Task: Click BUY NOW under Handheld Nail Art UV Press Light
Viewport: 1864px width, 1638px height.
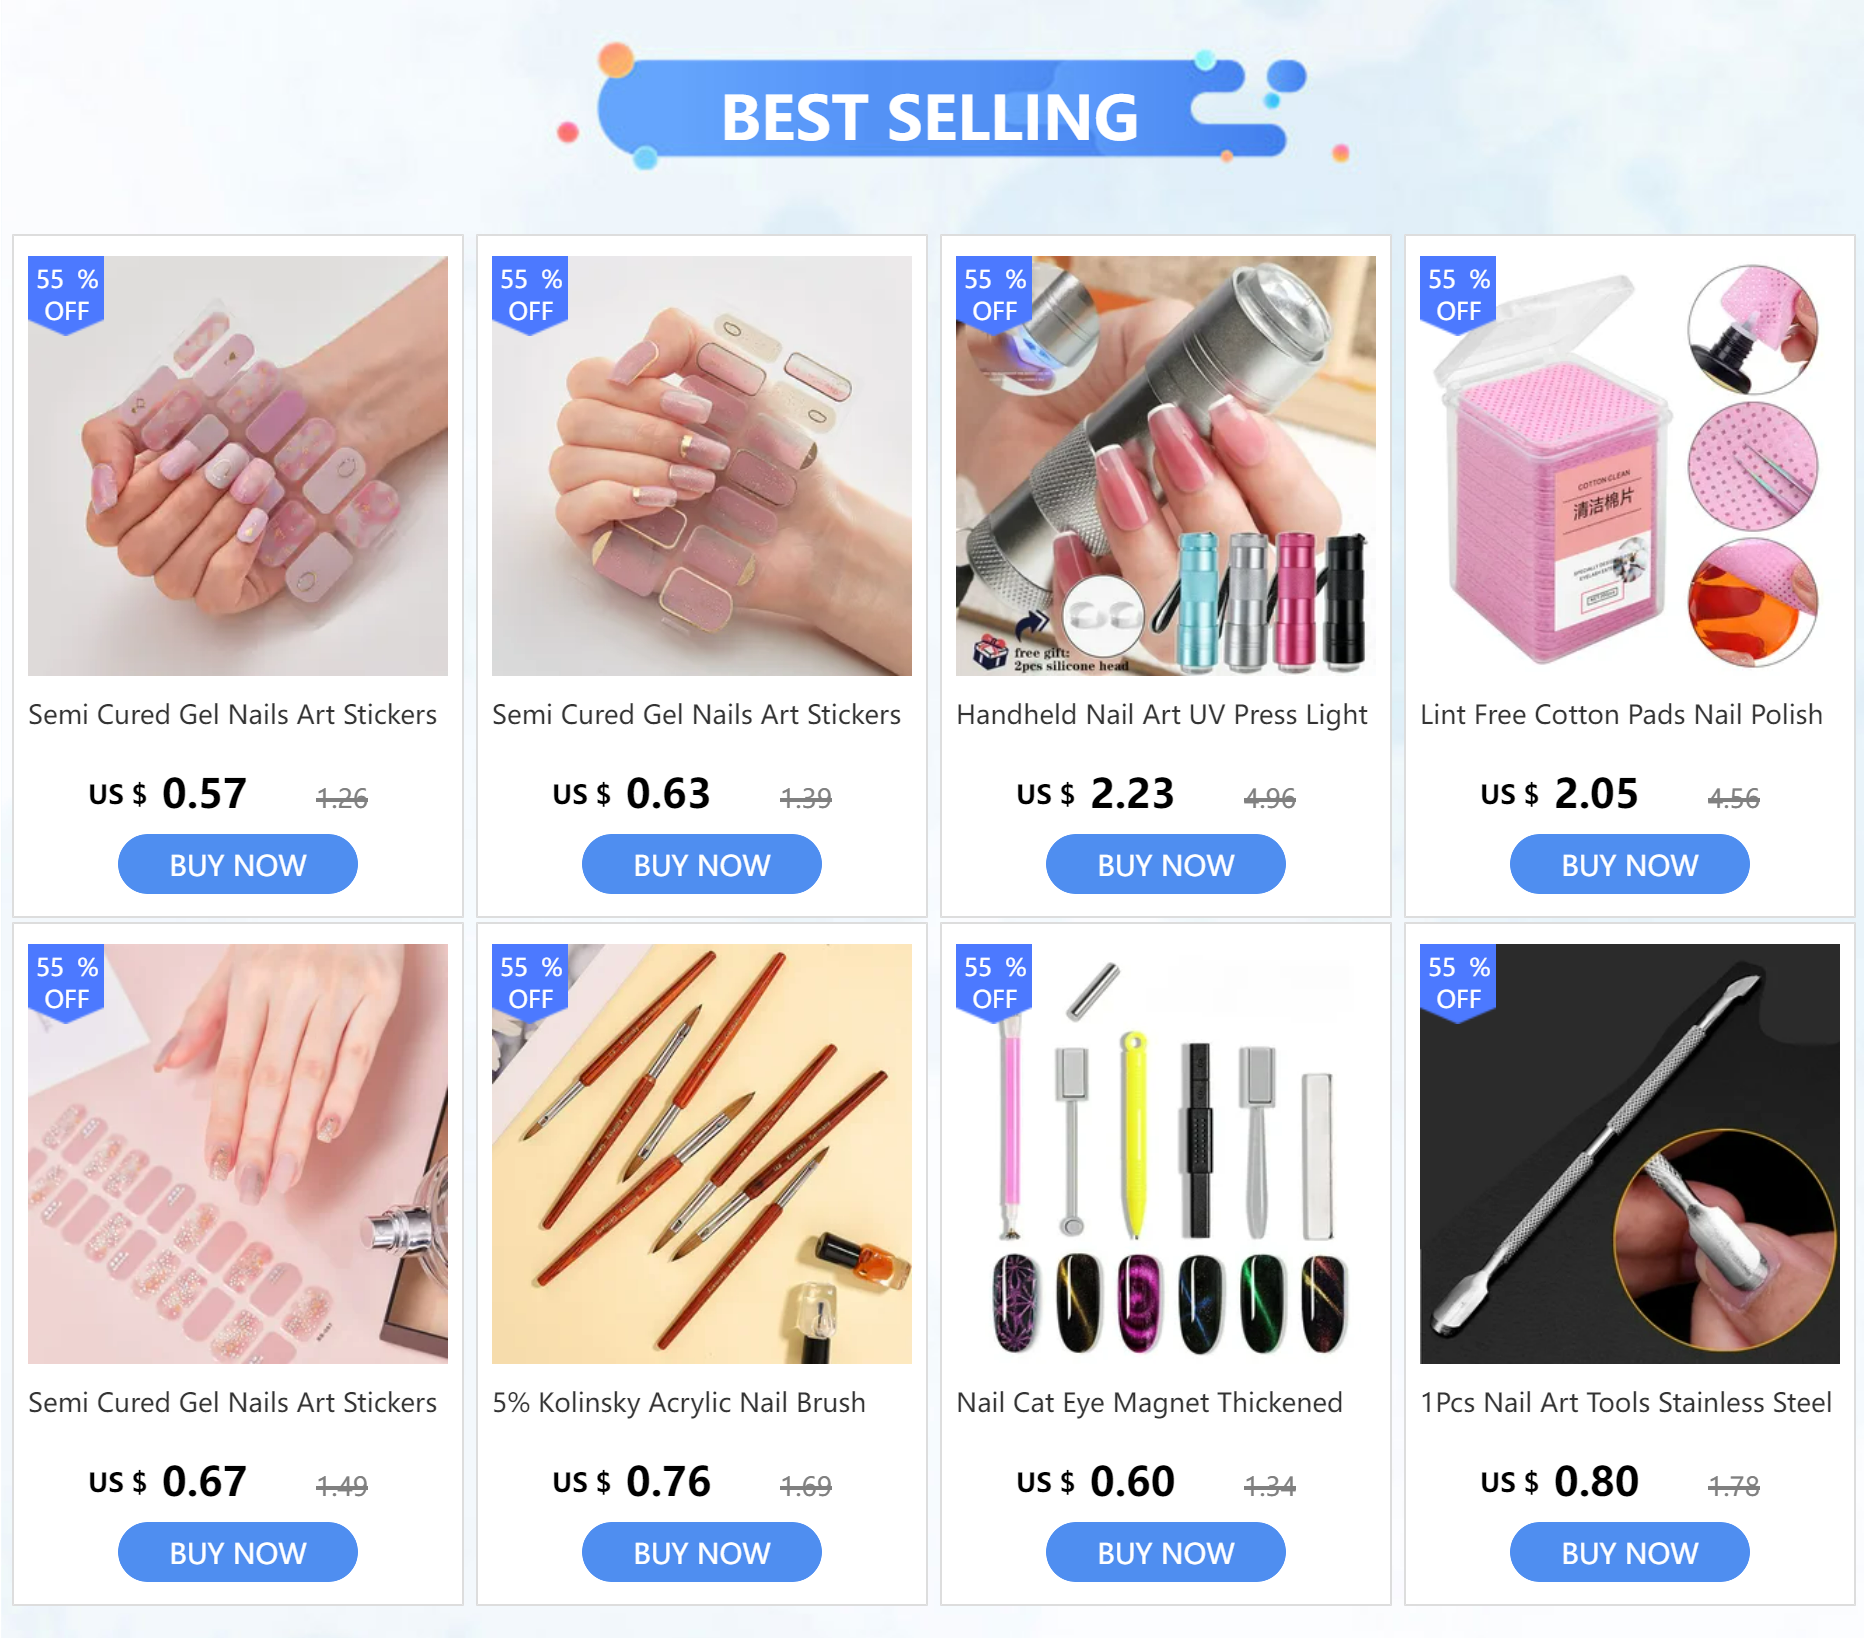Action: pyautogui.click(x=1166, y=865)
